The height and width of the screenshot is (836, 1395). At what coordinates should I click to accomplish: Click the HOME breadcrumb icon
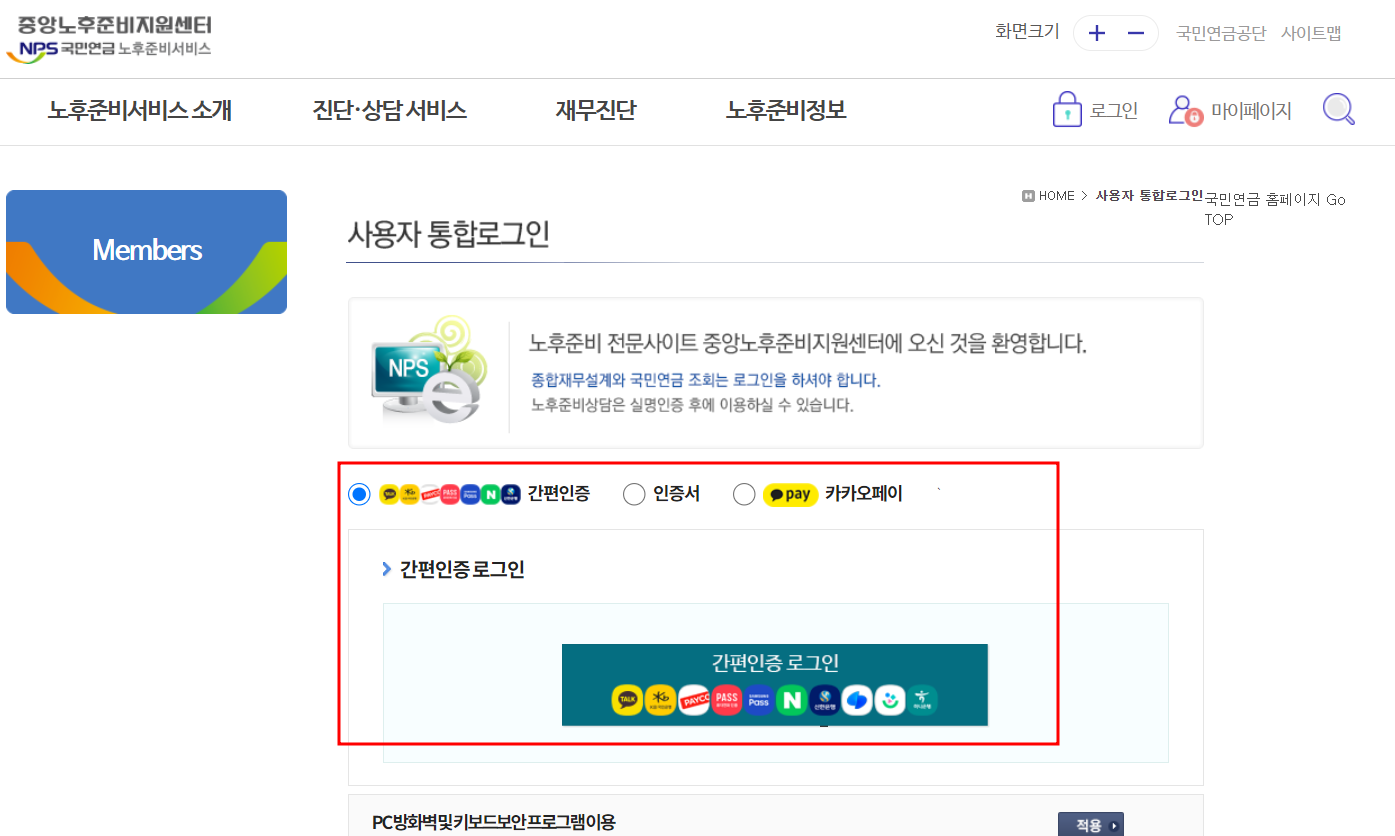coord(1028,196)
